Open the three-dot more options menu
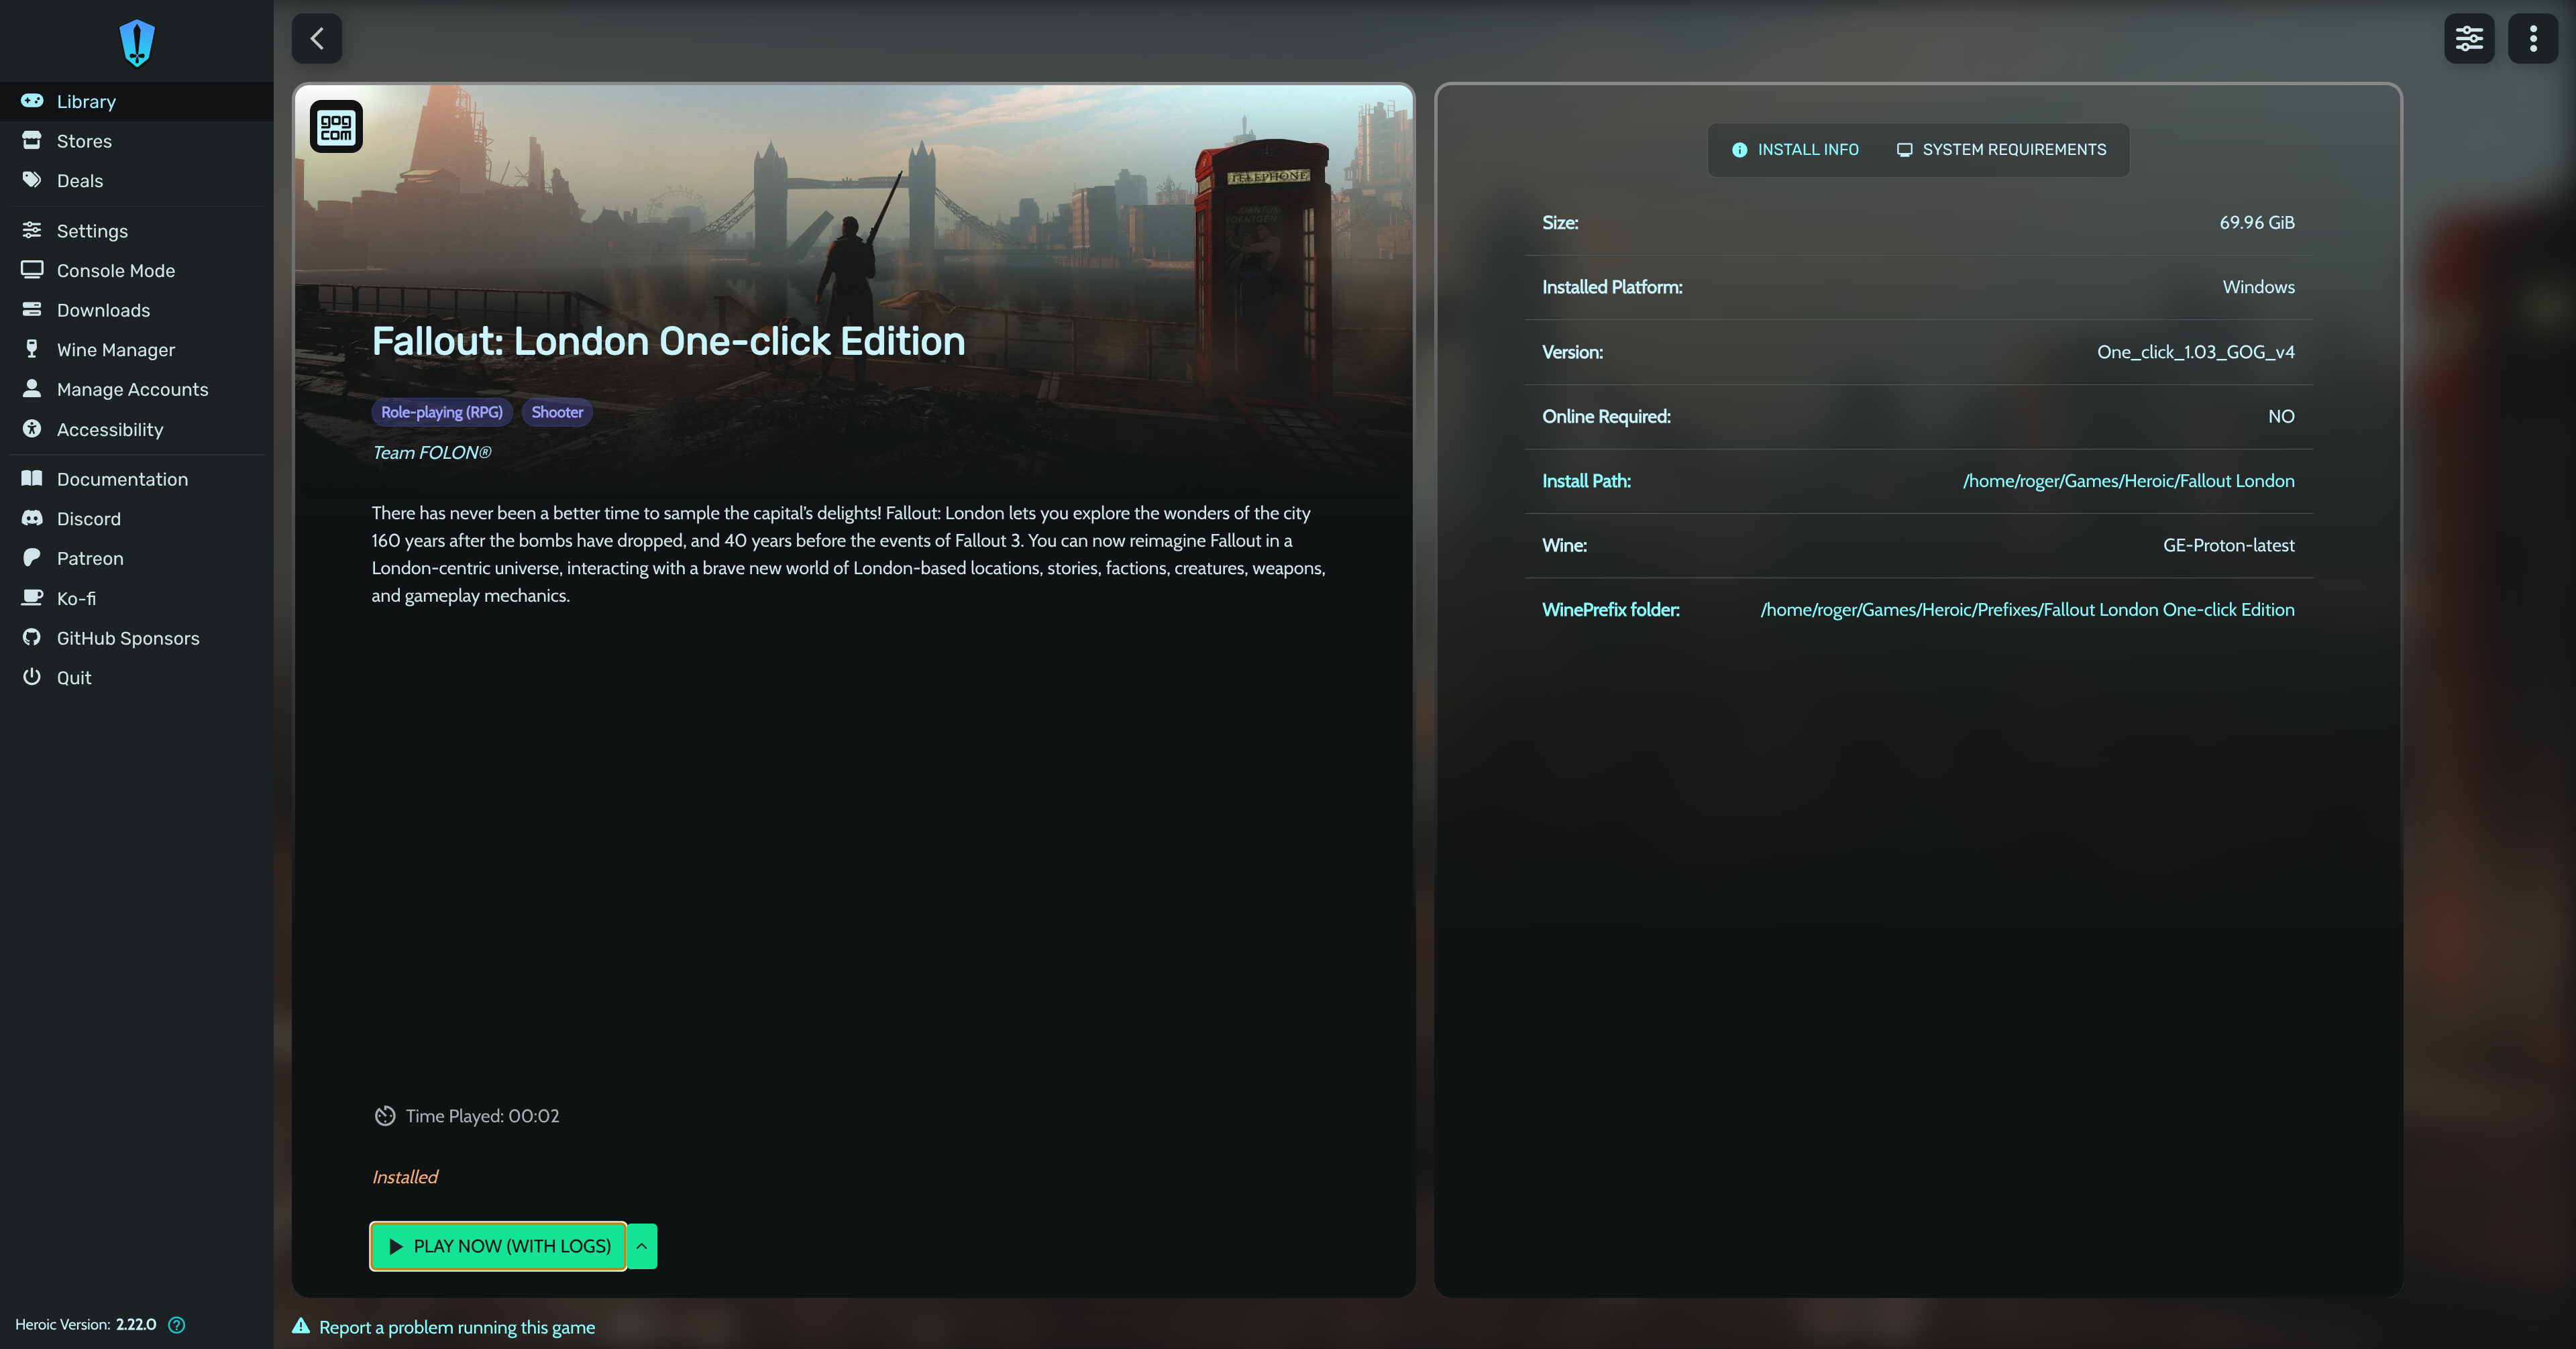 point(2533,38)
